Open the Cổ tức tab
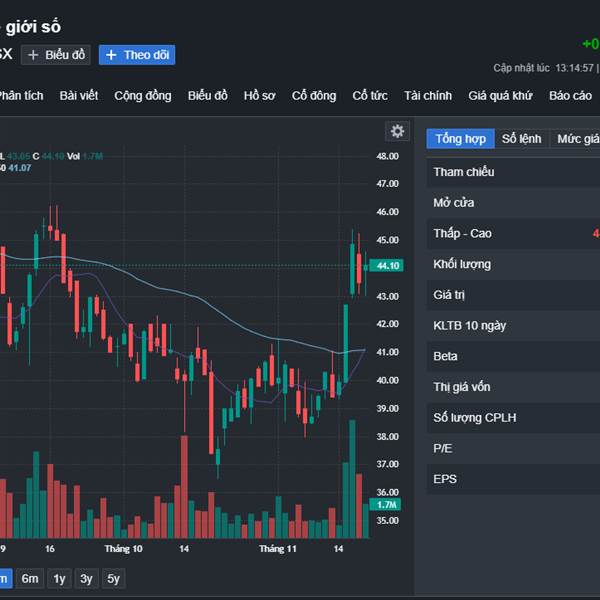This screenshot has height=600, width=600. point(370,96)
